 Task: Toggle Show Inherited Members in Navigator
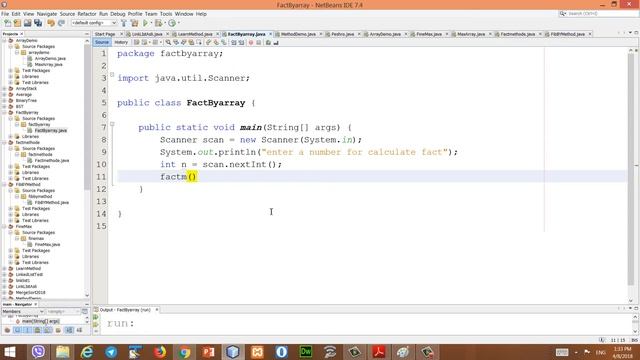click(7, 330)
